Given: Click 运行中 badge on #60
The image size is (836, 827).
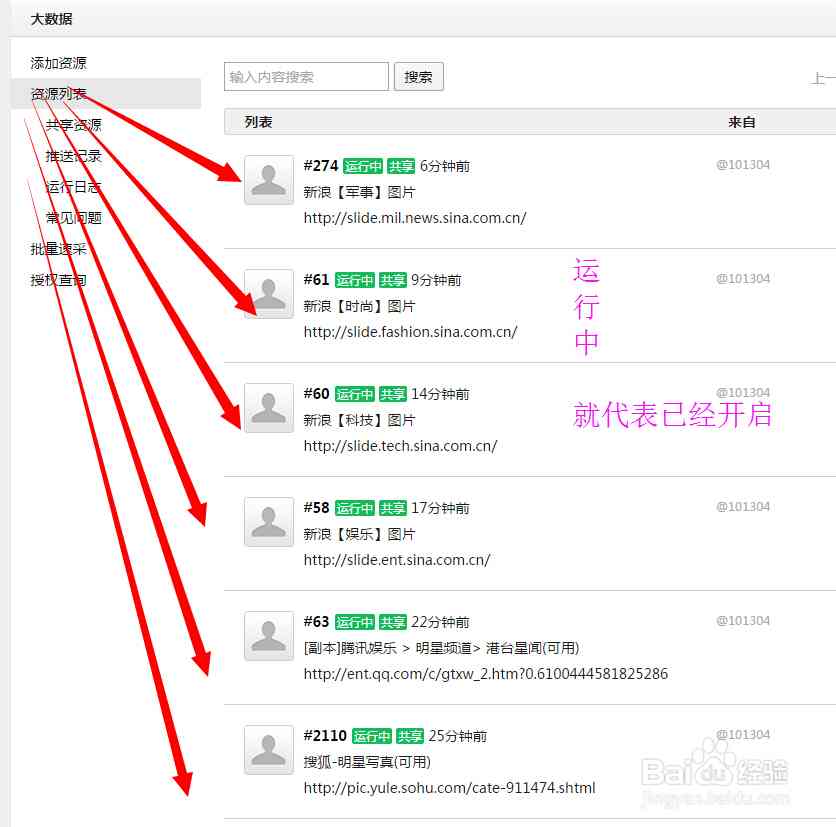Looking at the screenshot, I should coord(355,395).
